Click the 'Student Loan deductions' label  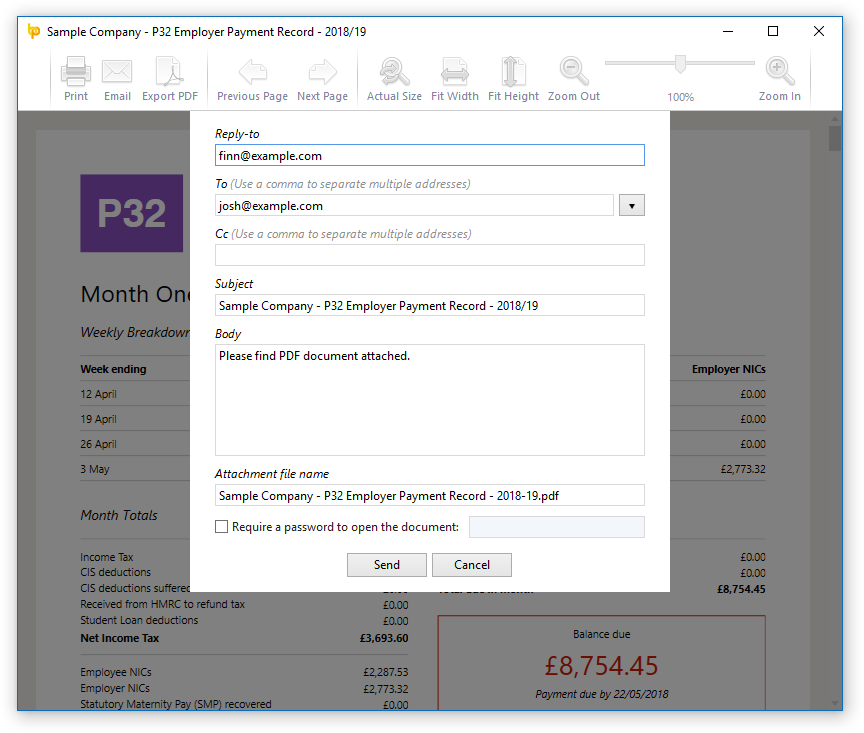click(139, 620)
